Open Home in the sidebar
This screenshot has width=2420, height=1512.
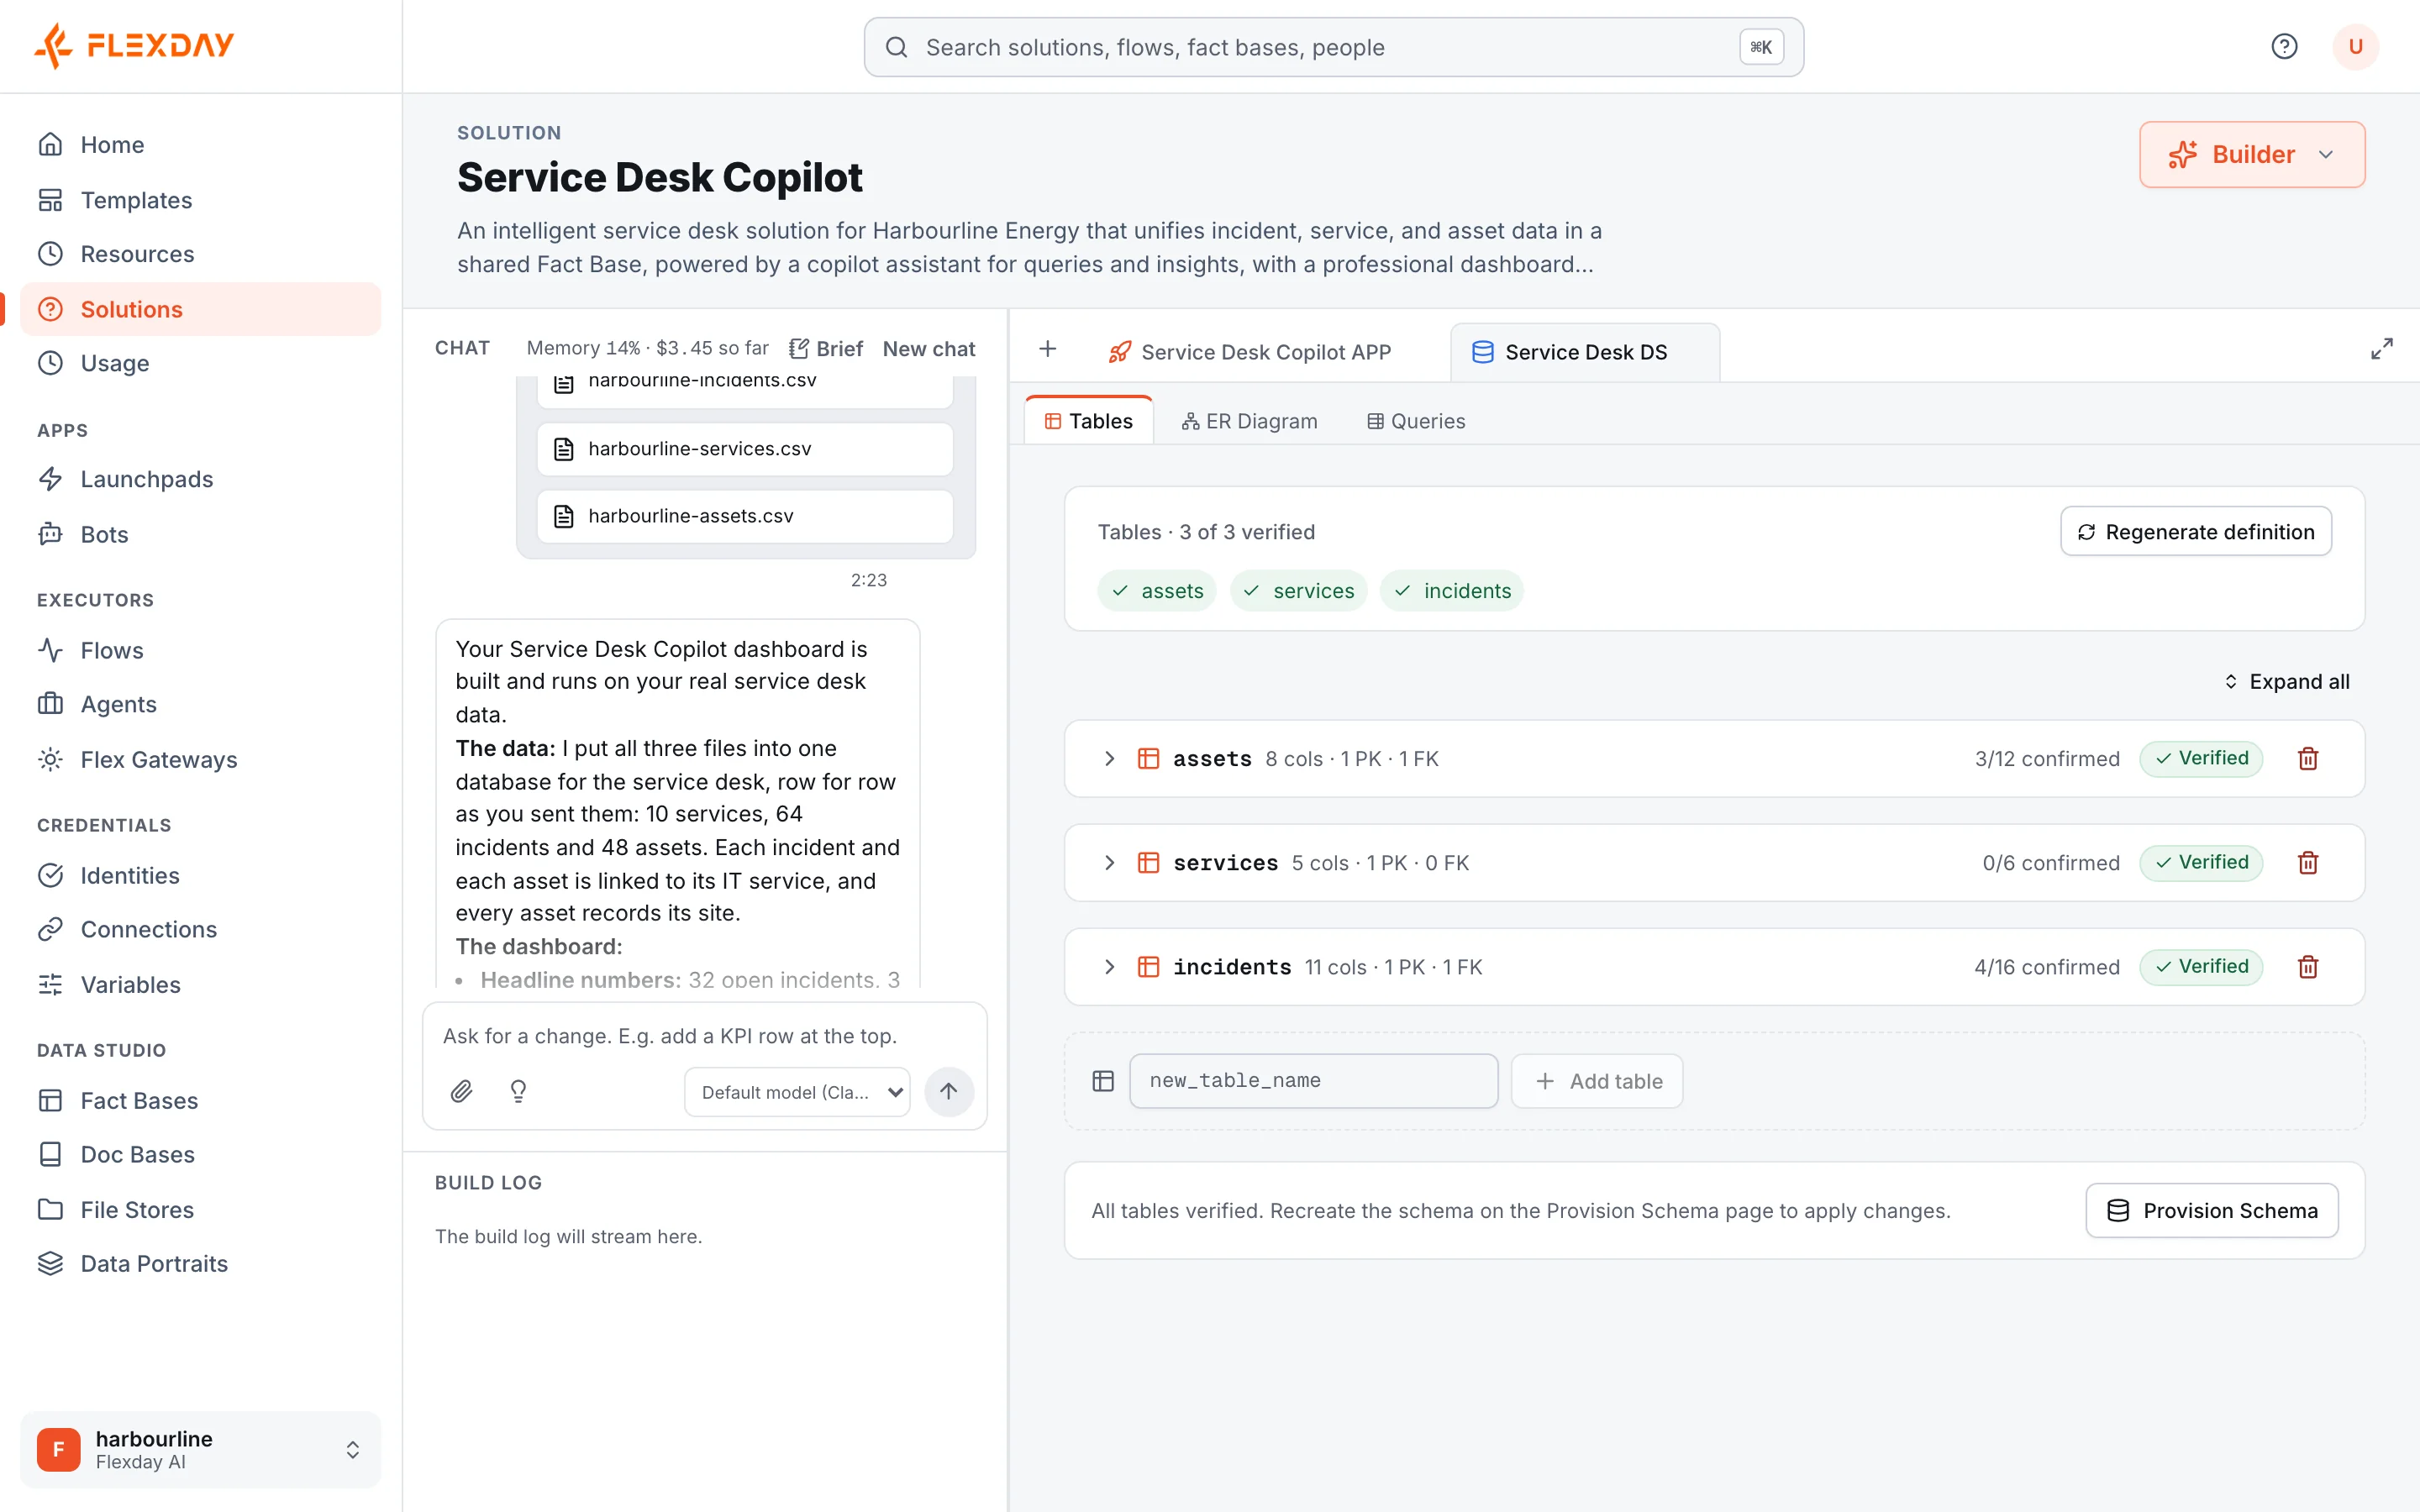point(200,145)
